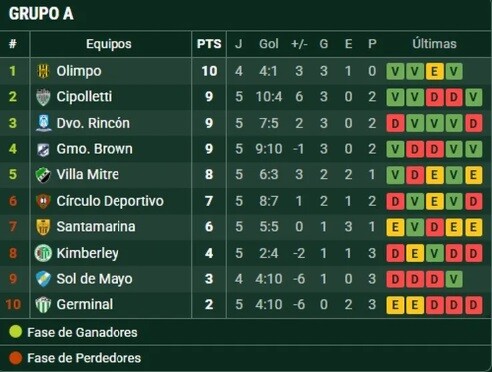Sort table by PTS column header
The height and width of the screenshot is (372, 492).
click(x=209, y=44)
